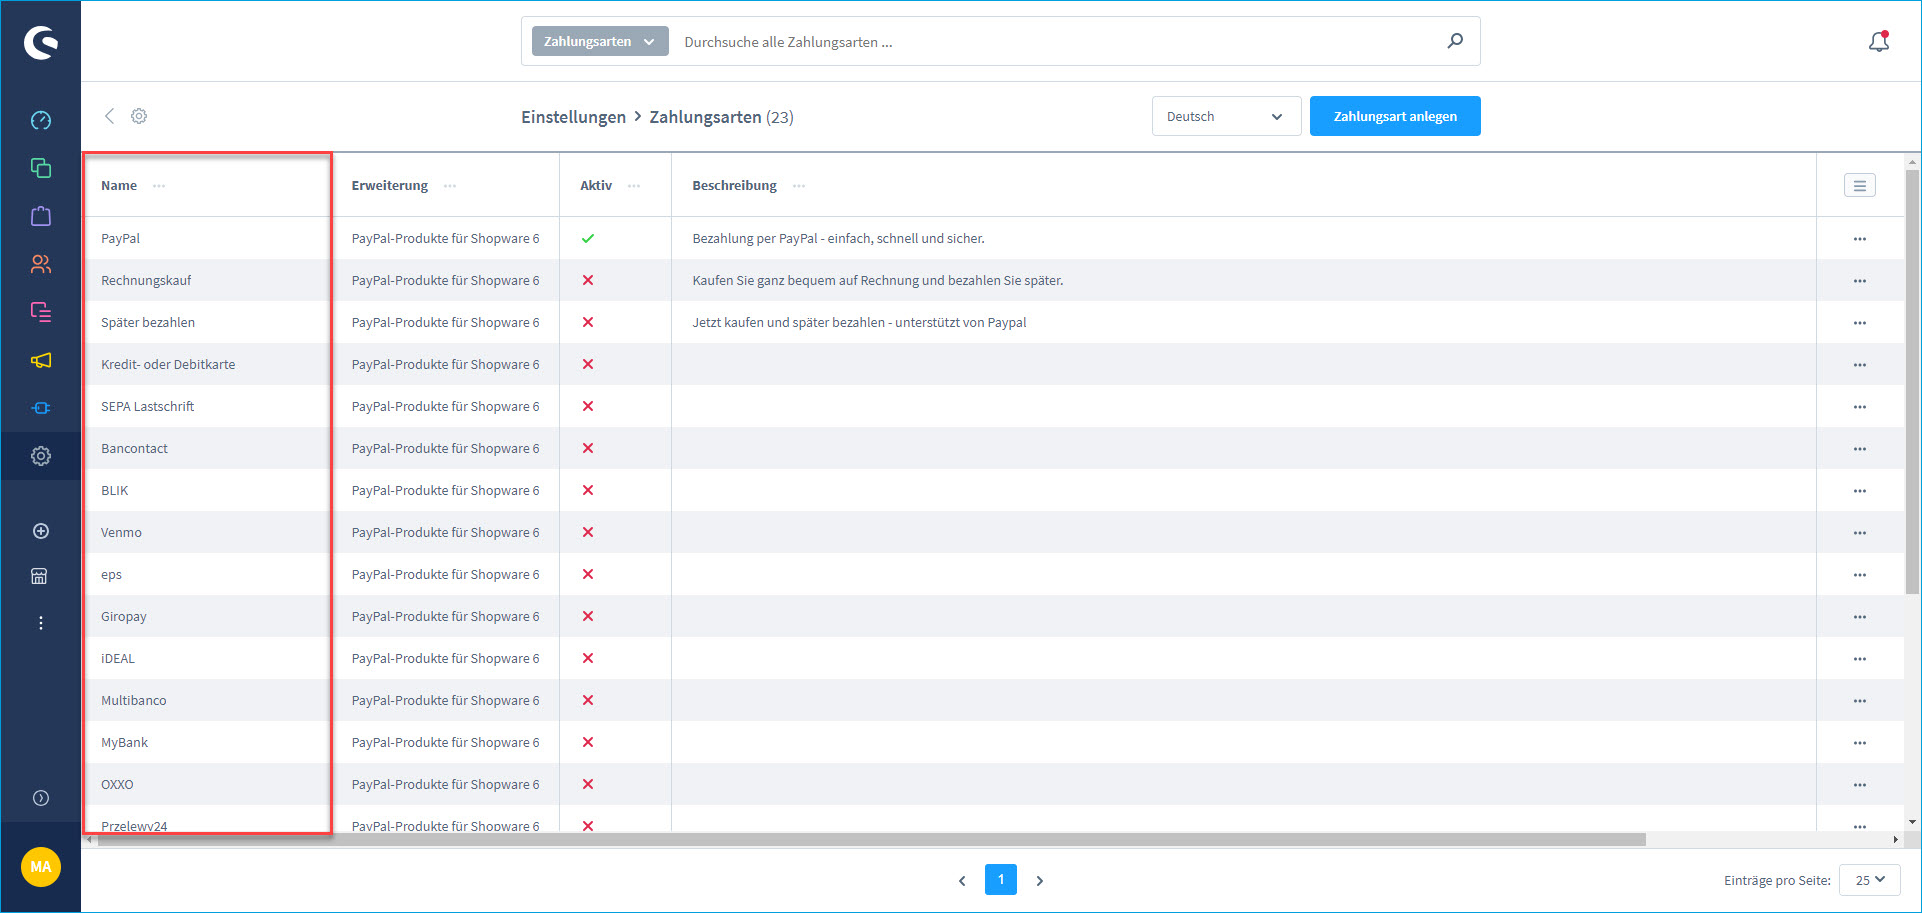Screen dimensions: 1922x913
Task: Click the small gear icon beside back arrow
Action: coord(139,116)
